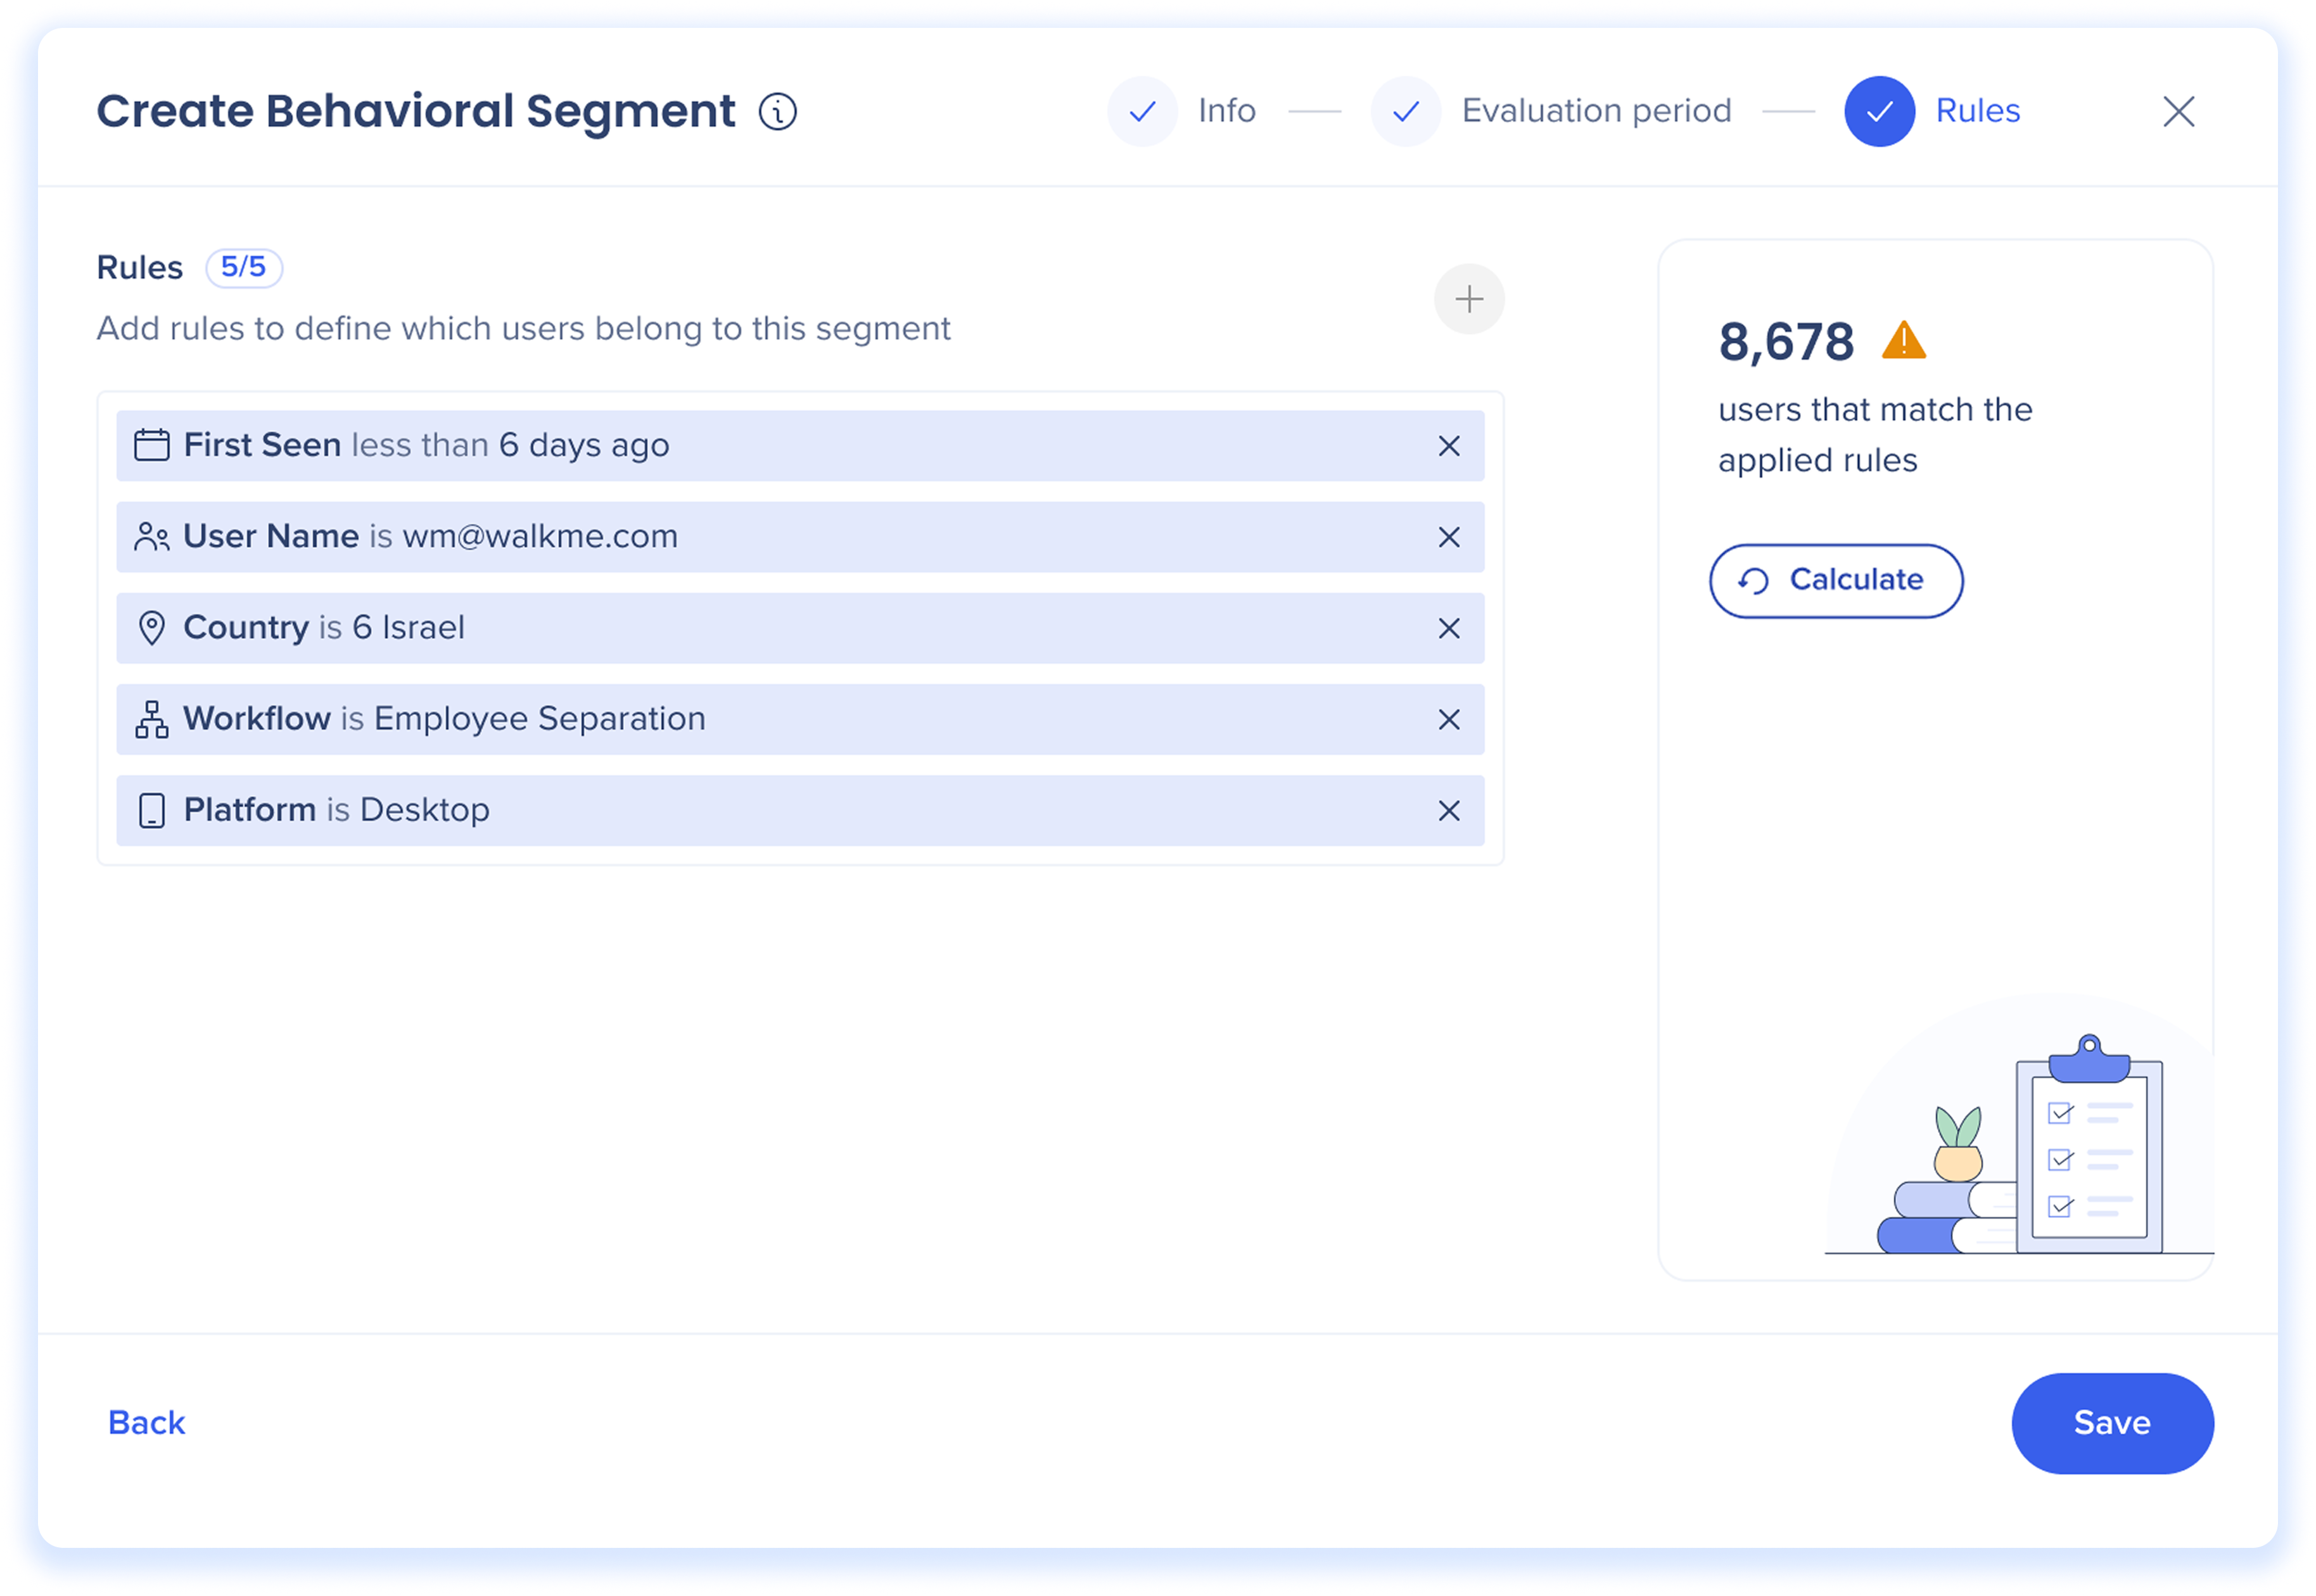2316x1596 pixels.
Task: Click the Save button
Action: (2111, 1422)
